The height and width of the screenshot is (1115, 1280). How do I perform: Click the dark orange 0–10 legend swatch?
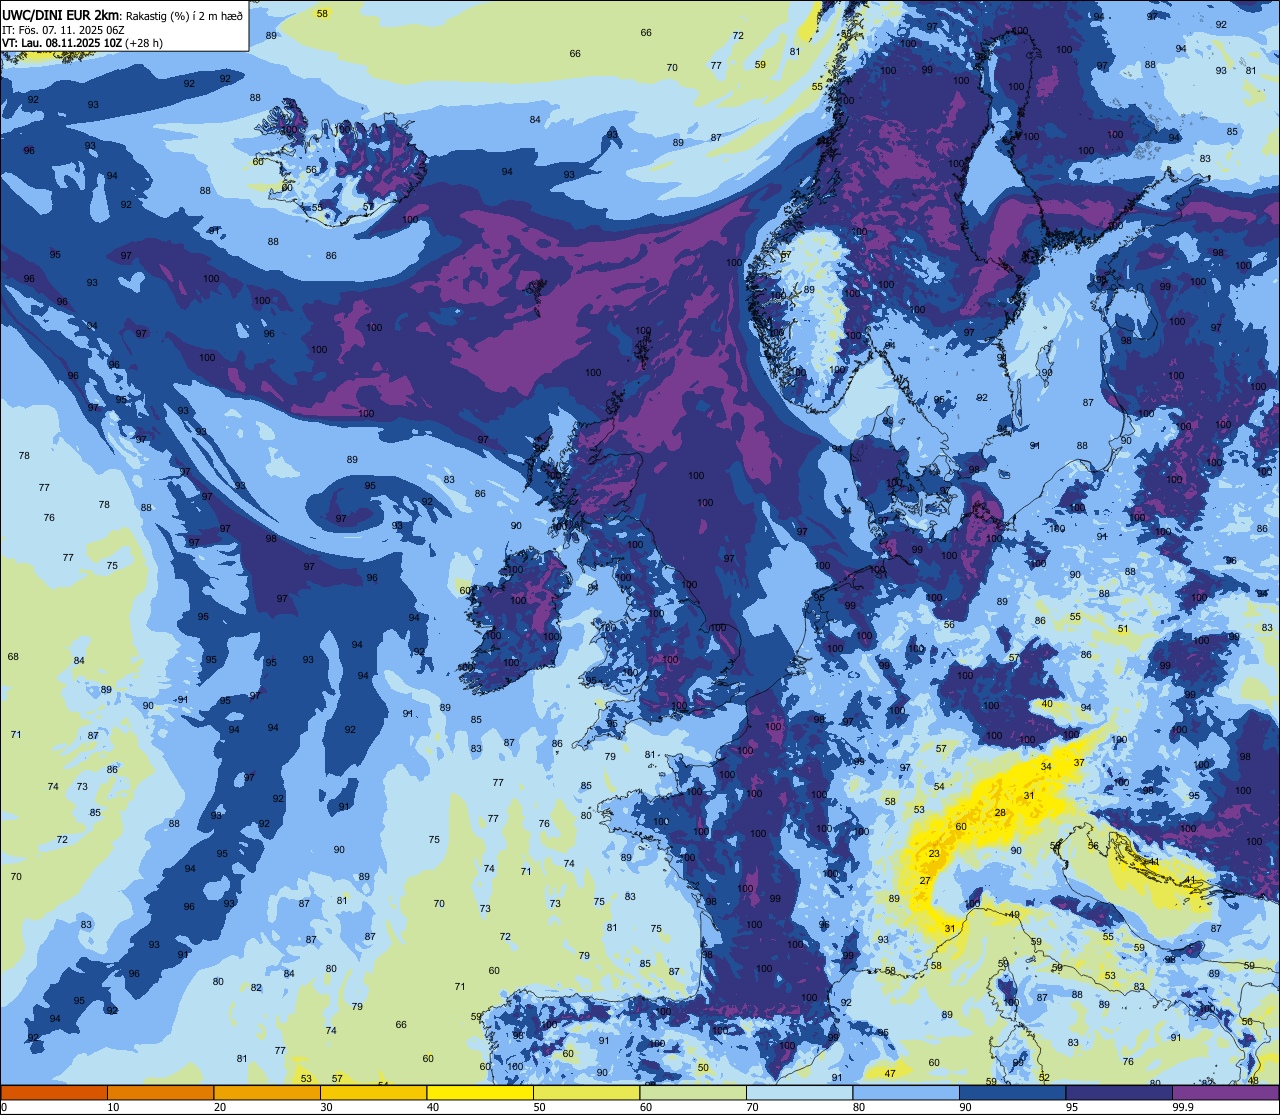(x=54, y=1092)
